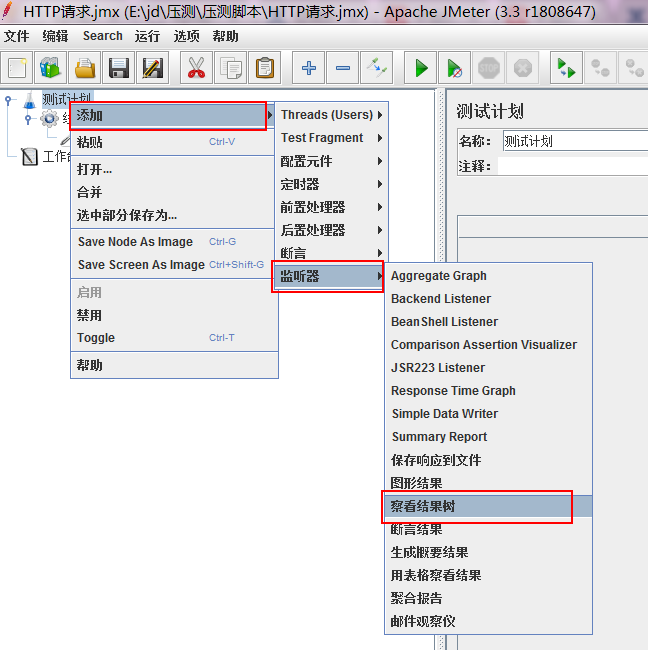Start the test with green play icon
The height and width of the screenshot is (650, 648).
coord(420,68)
